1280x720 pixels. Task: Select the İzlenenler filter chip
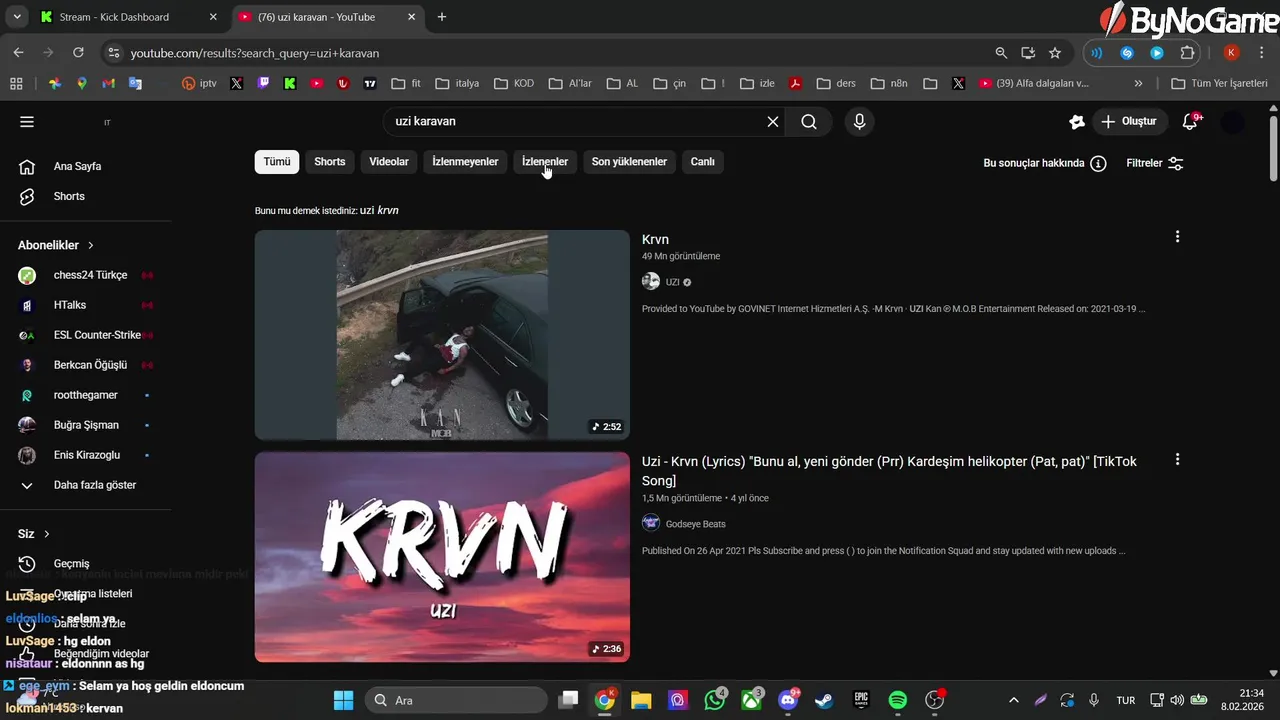click(x=545, y=162)
